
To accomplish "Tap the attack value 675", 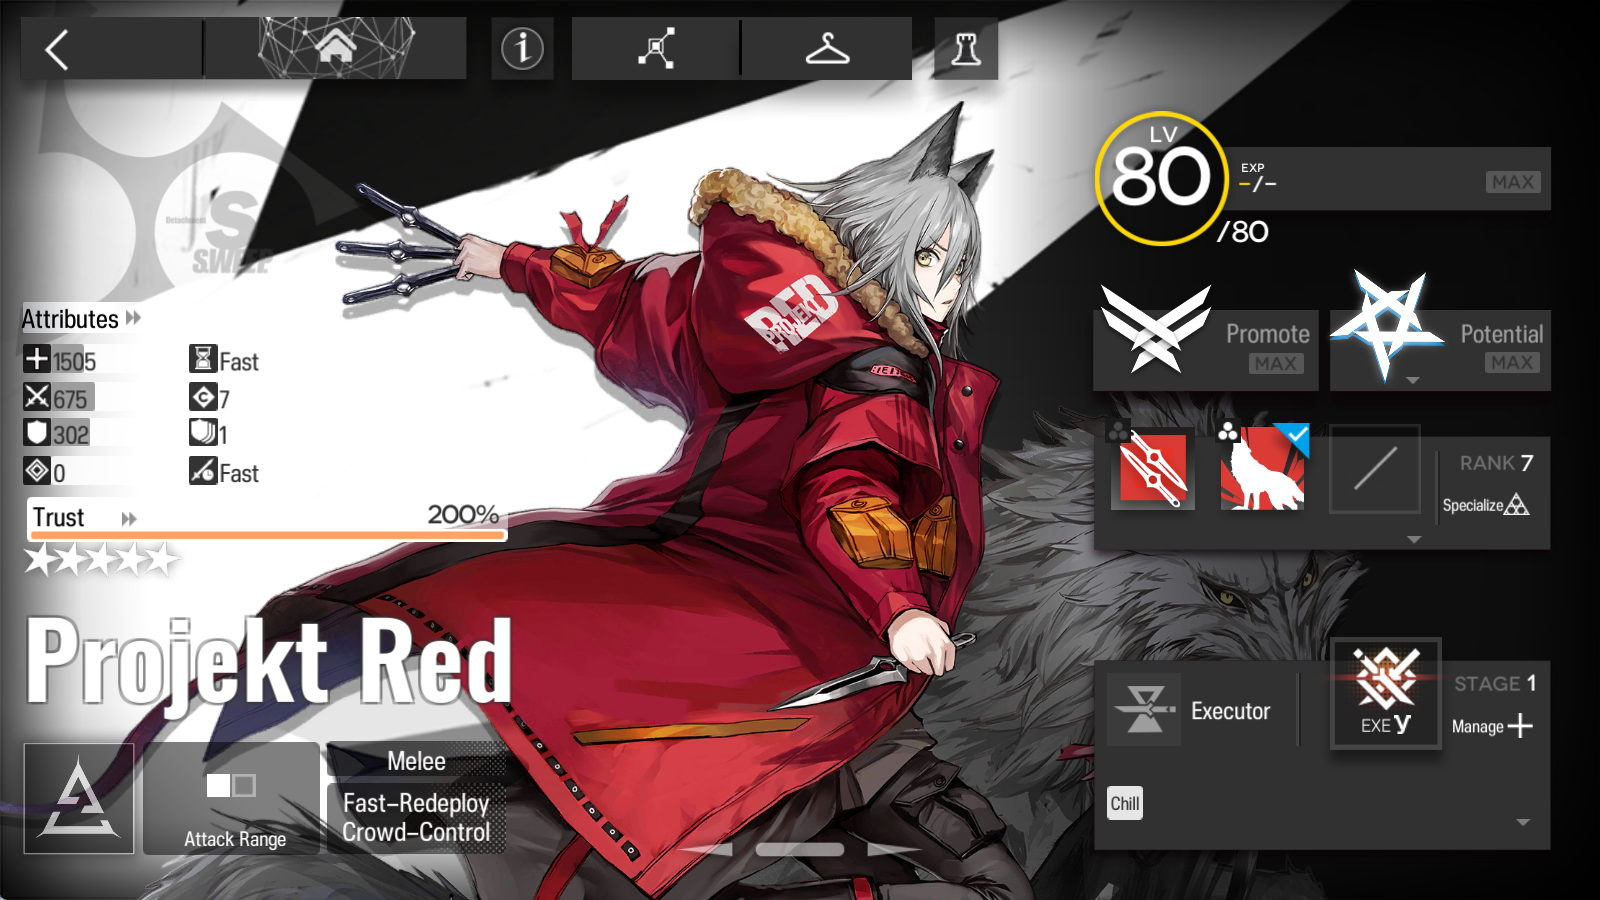I will tap(70, 399).
